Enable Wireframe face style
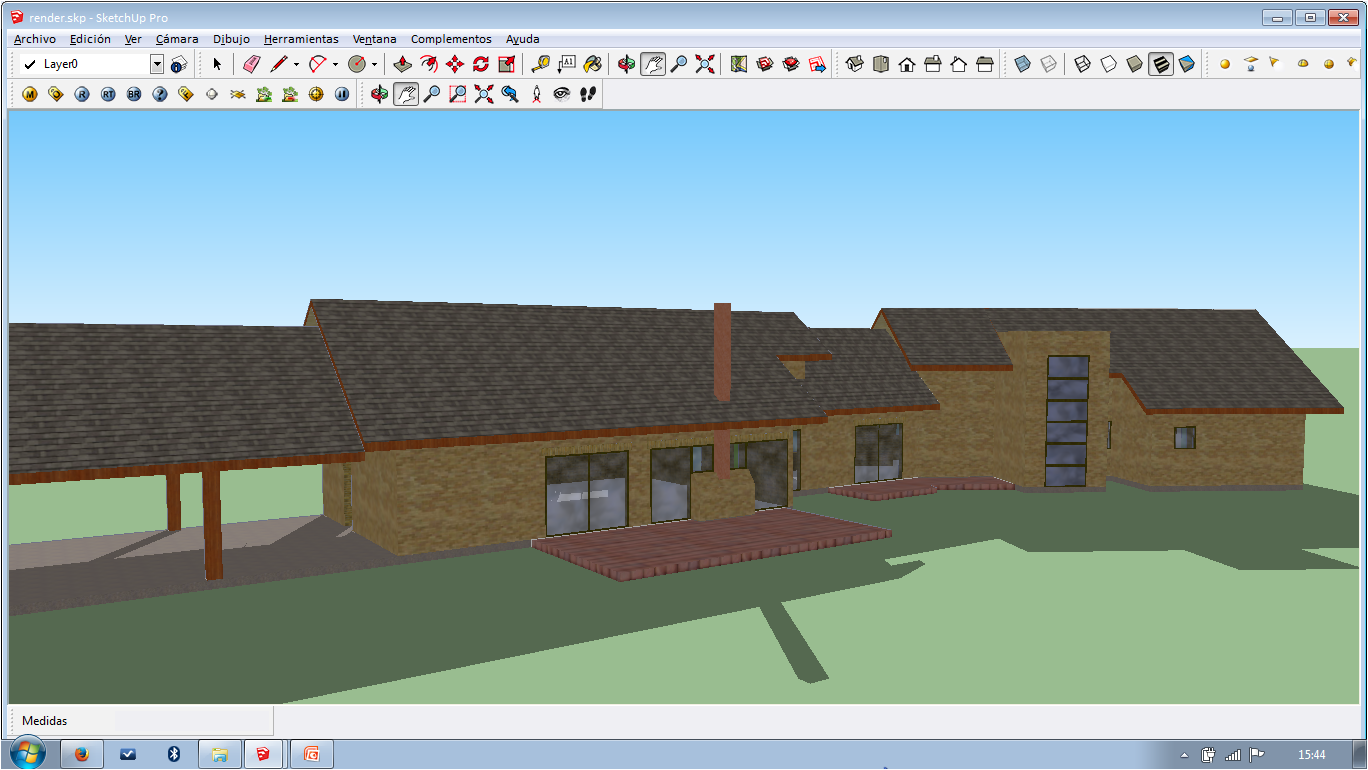Viewport: 1368px width, 770px height. (x=1082, y=64)
